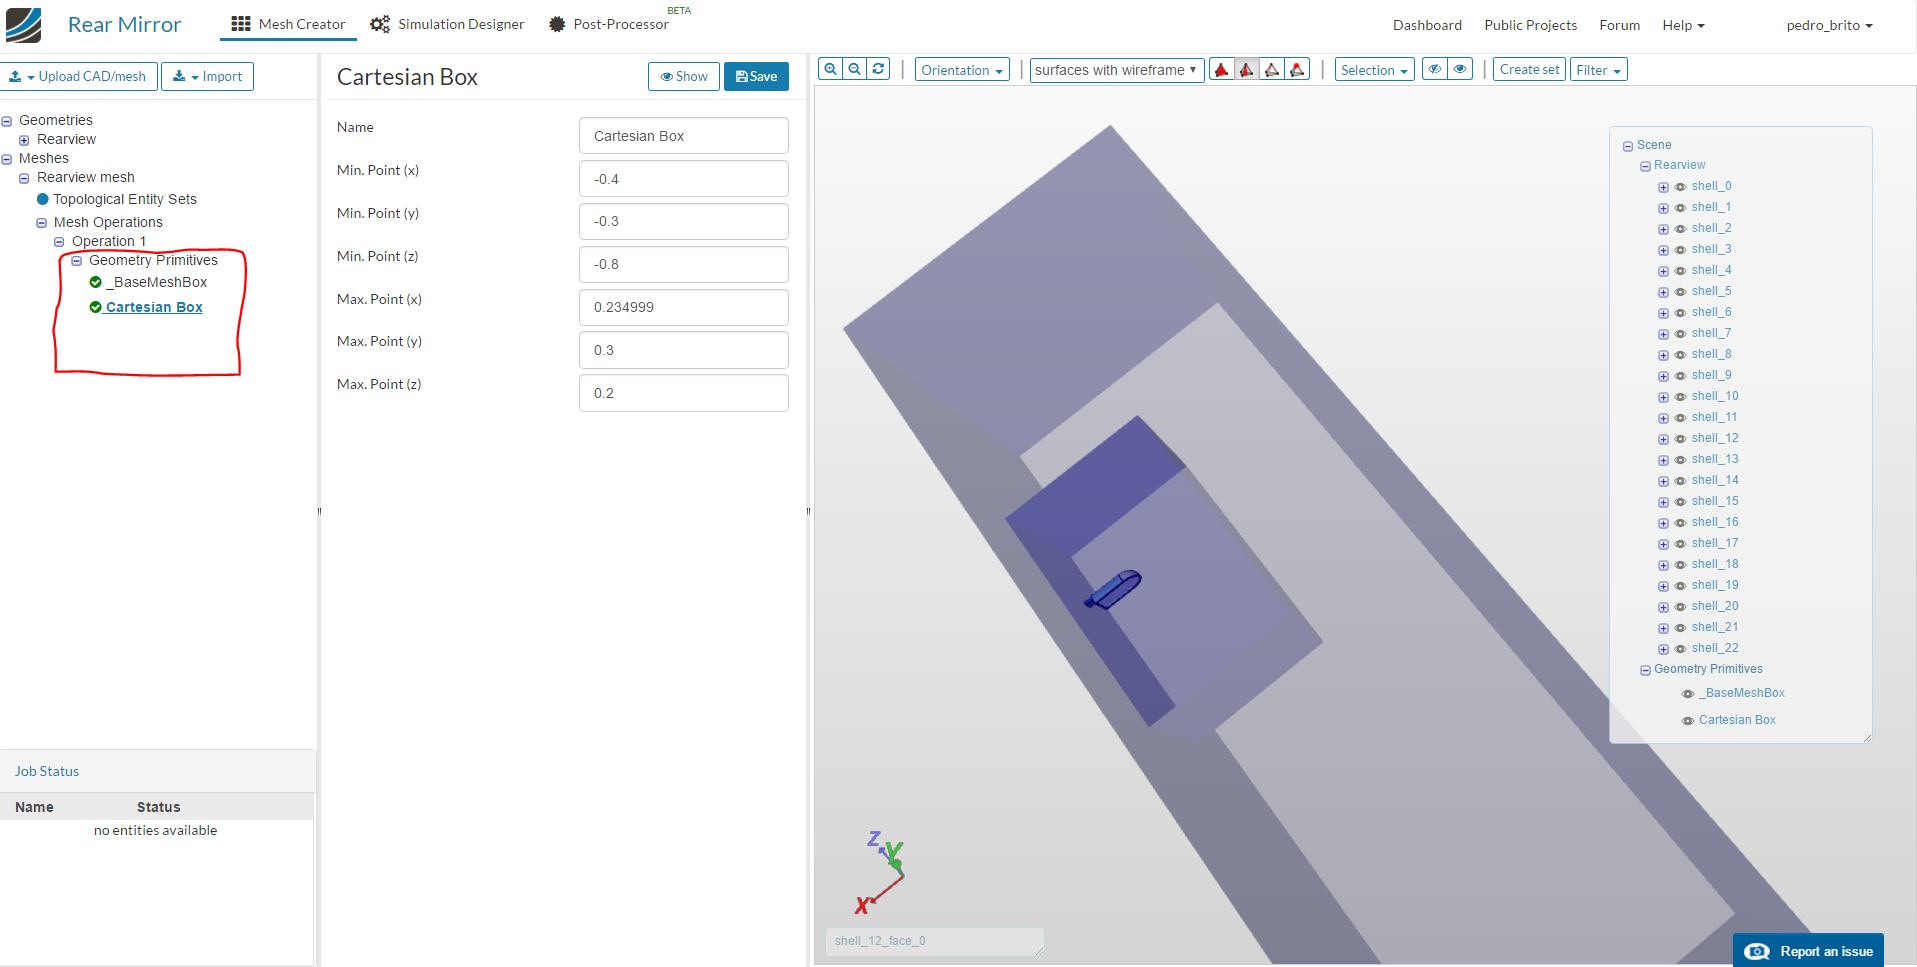Viewport: 1917px width, 967px height.
Task: Click the Create set button
Action: tap(1529, 69)
